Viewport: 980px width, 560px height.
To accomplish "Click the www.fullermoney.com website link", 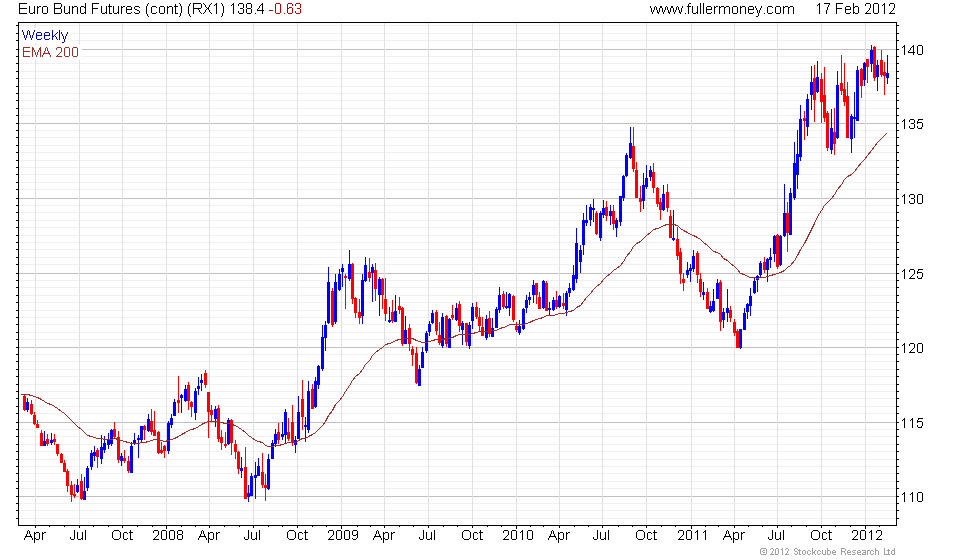I will click(x=721, y=9).
